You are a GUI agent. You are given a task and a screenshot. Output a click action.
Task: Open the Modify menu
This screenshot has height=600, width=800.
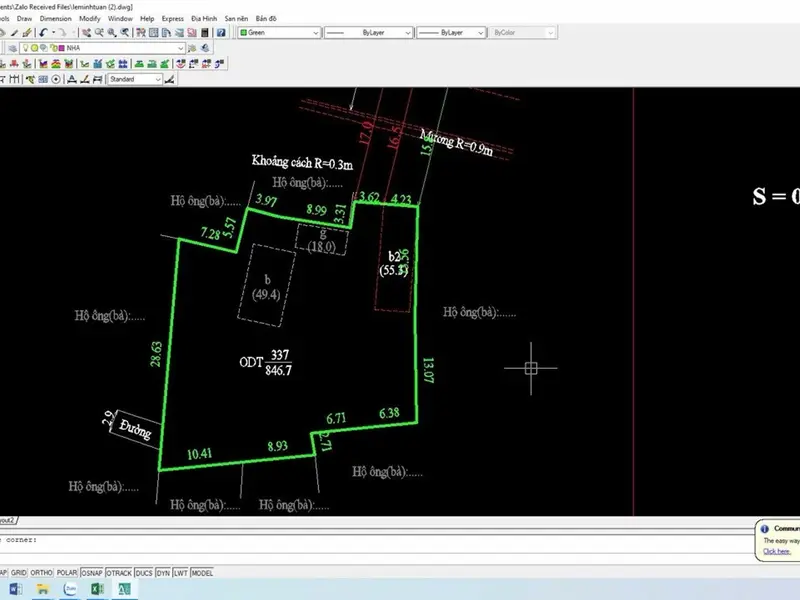[90, 18]
